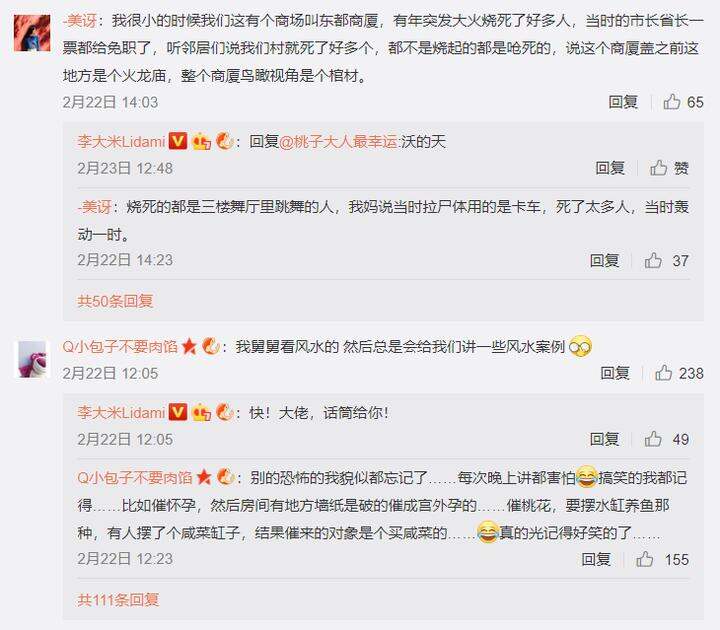Expand all 50 replies (共50条回复)
Viewport: 720px width, 630px height.
coord(115,301)
